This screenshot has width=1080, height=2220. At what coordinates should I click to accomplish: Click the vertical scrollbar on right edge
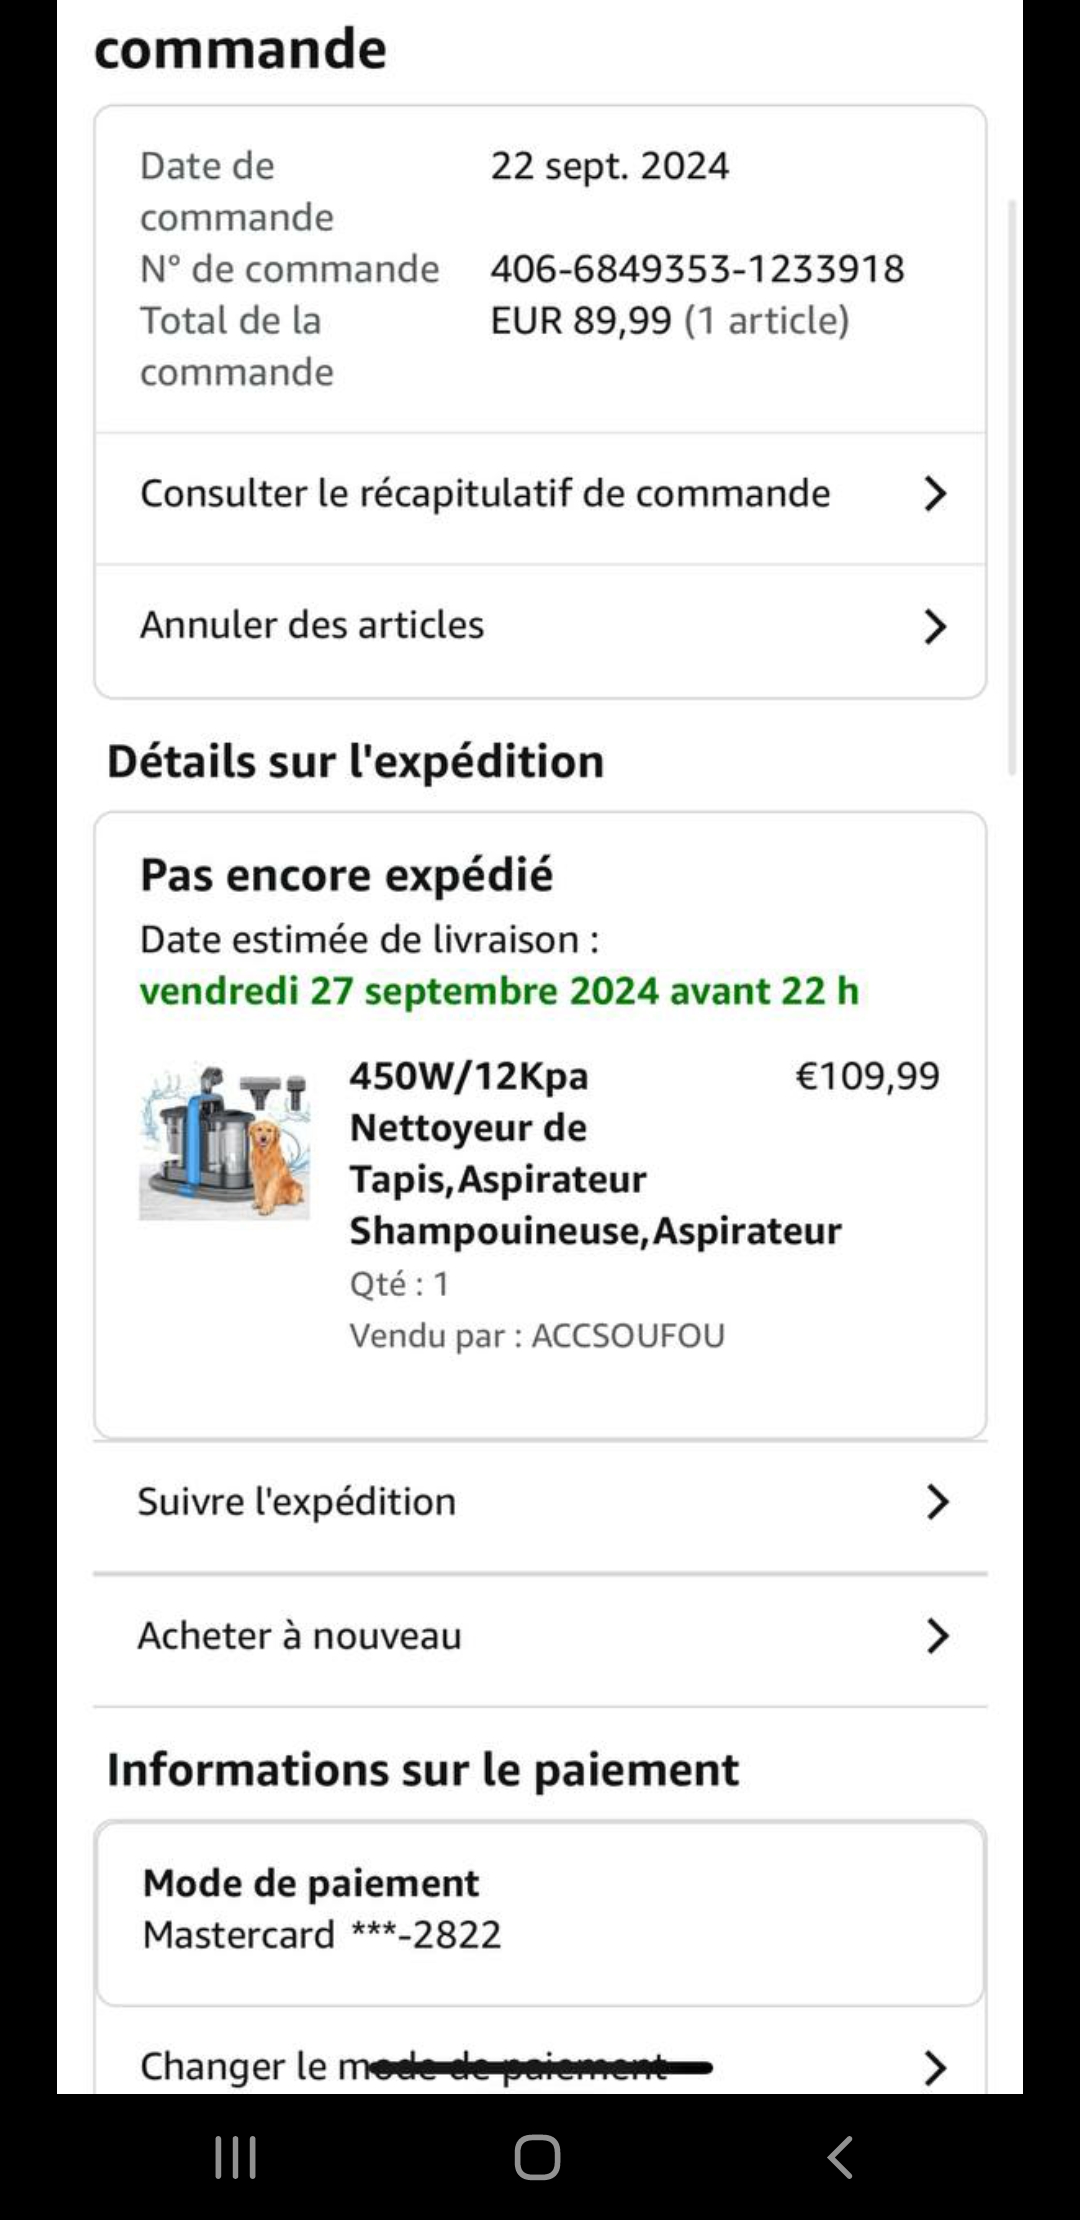tap(1012, 486)
